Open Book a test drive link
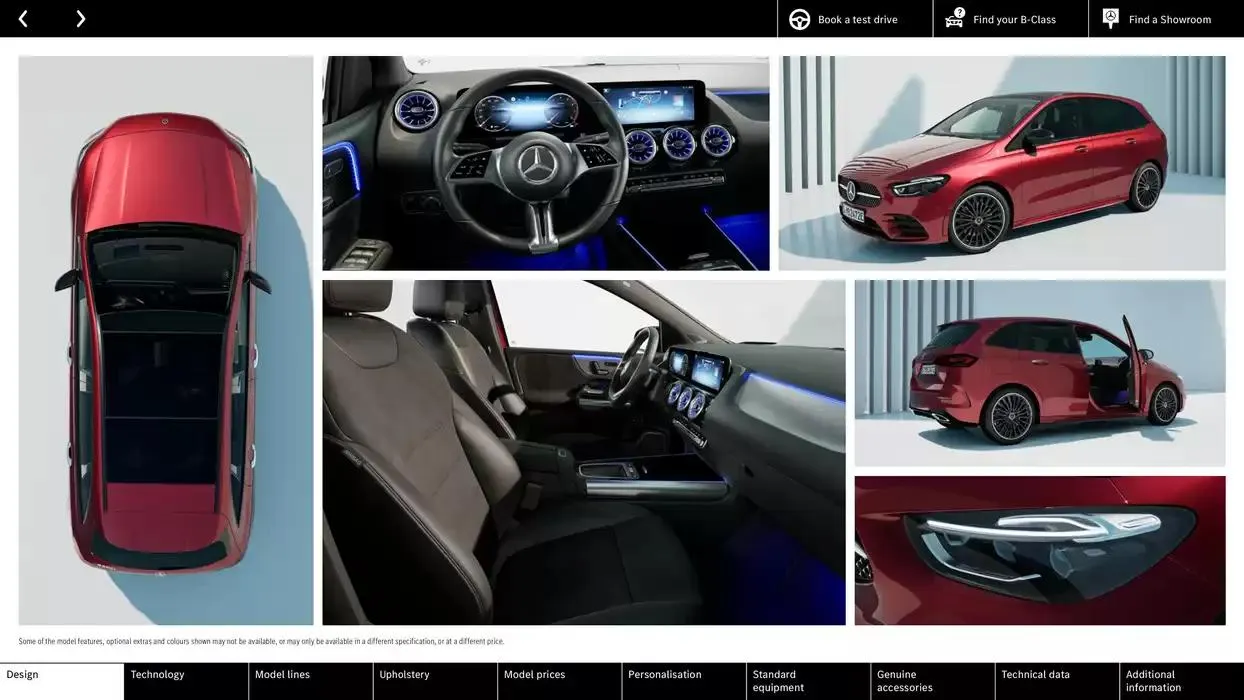1244x700 pixels. point(857,20)
